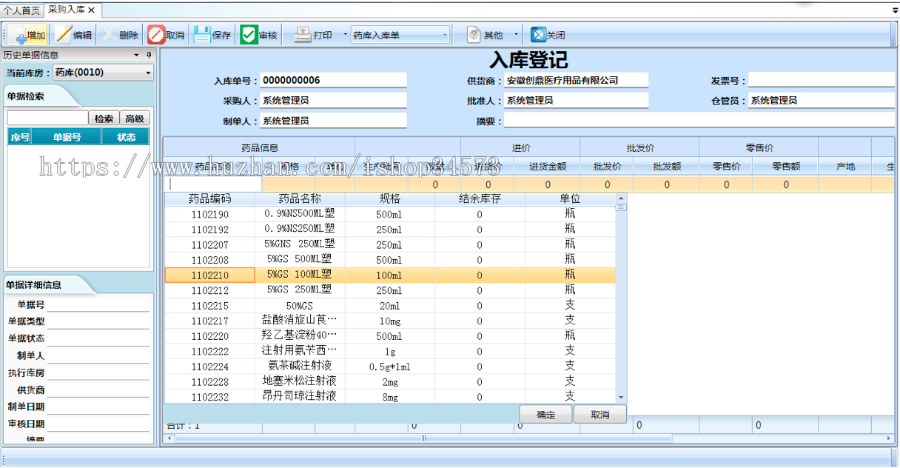
Task: Open the 单据详细信息 panel tab
Action: [x=33, y=285]
